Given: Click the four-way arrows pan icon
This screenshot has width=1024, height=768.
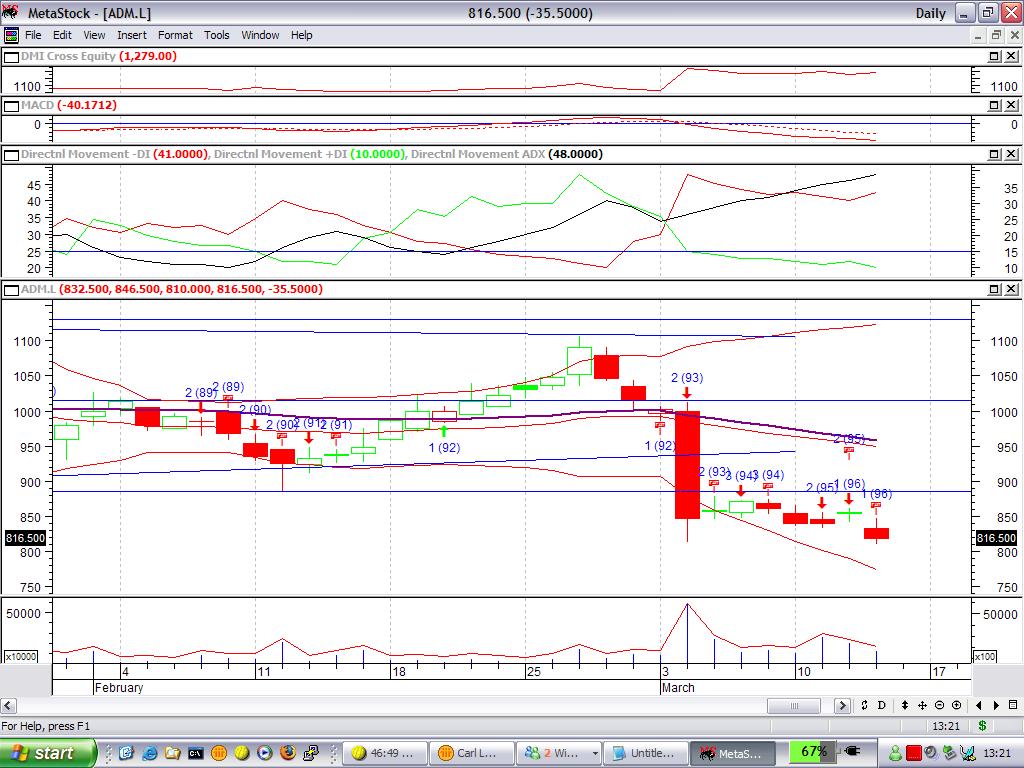Looking at the screenshot, I should (x=922, y=705).
